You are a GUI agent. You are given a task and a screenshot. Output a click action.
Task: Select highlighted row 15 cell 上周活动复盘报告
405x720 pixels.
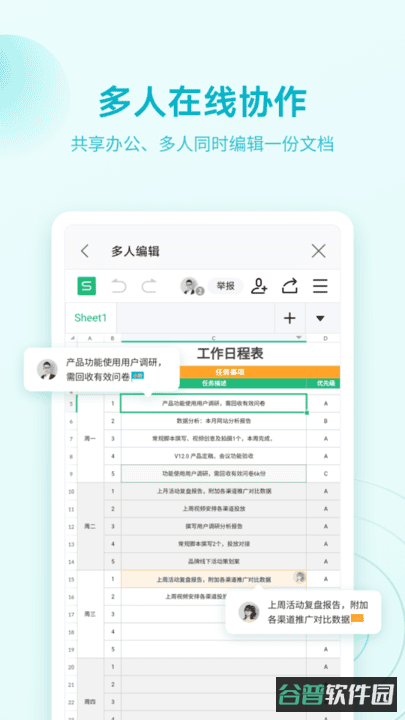pyautogui.click(x=214, y=579)
